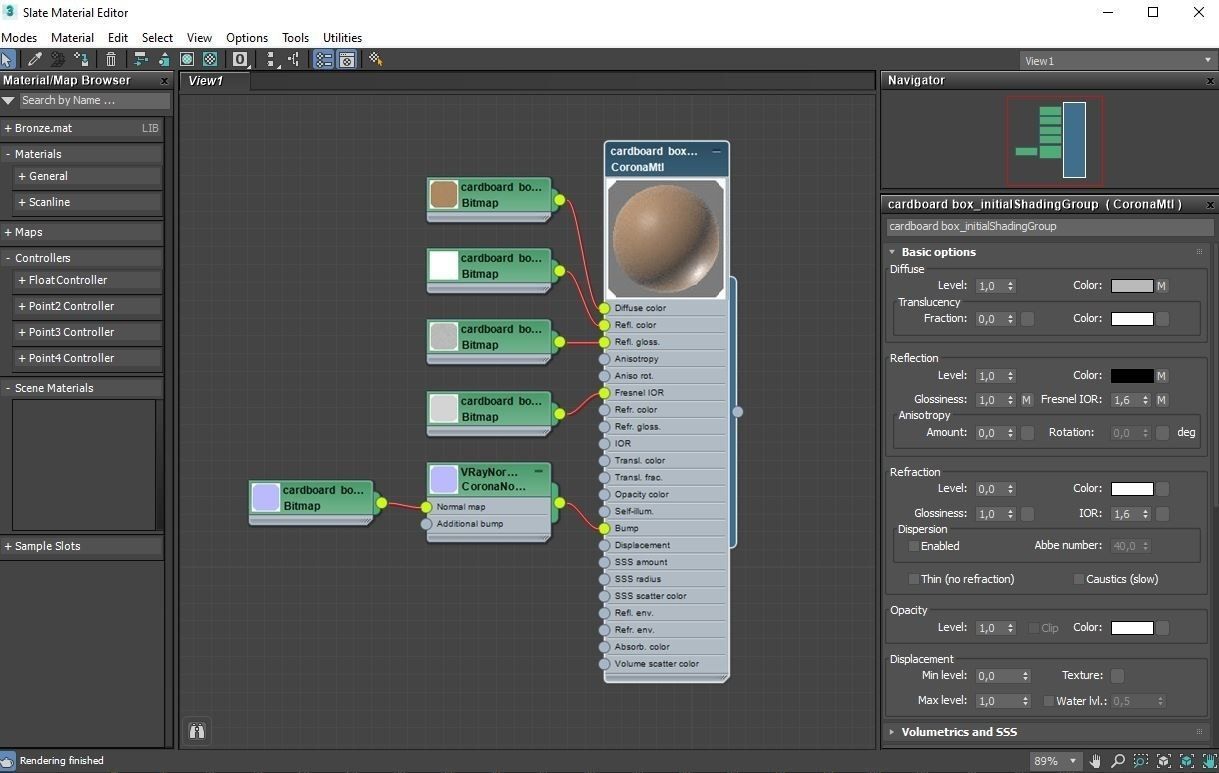Collapse the Materials group
The image size is (1219, 773).
point(7,154)
